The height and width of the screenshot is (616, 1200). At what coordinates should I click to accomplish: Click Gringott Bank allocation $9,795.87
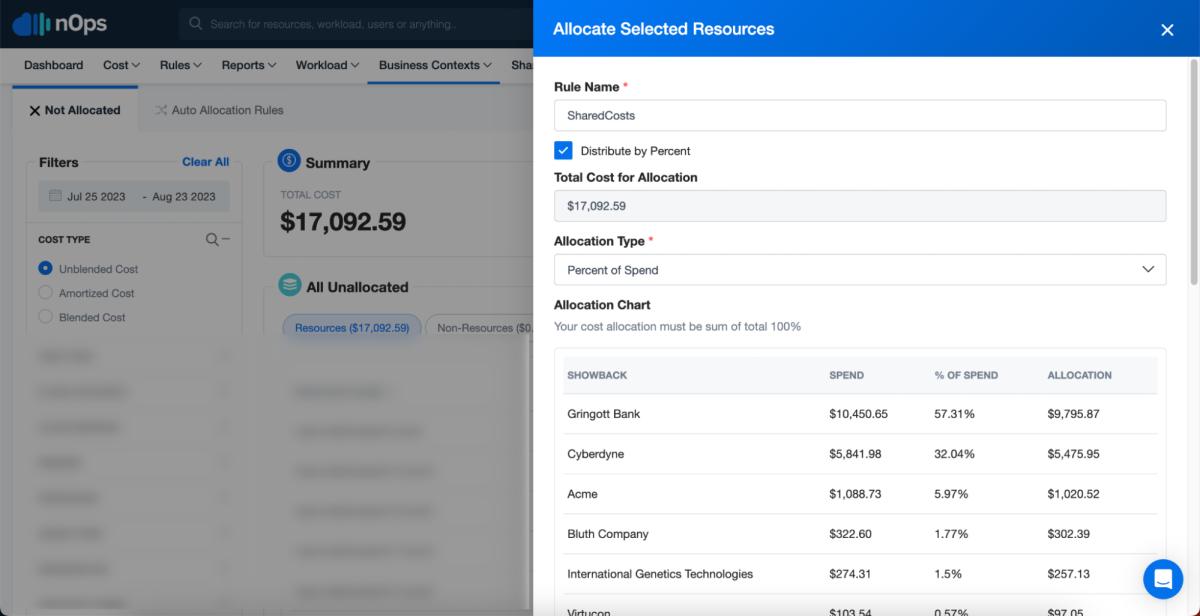tap(1073, 414)
